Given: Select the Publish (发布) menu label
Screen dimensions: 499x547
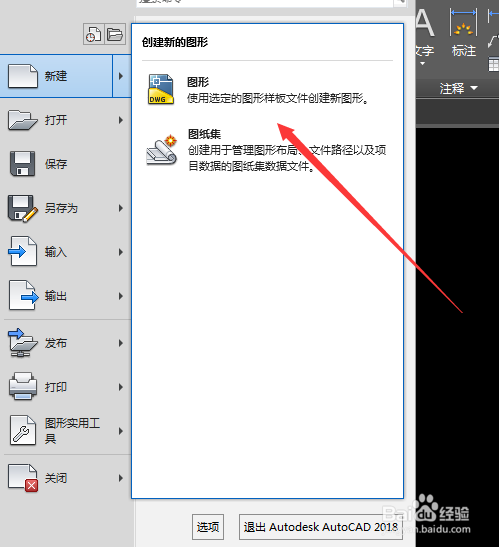Looking at the screenshot, I should click(x=56, y=343).
